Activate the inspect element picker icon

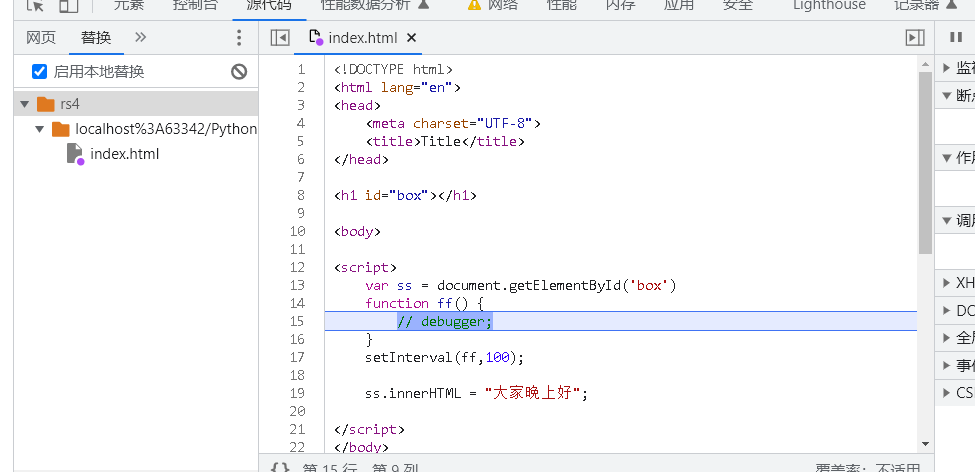coord(37,5)
